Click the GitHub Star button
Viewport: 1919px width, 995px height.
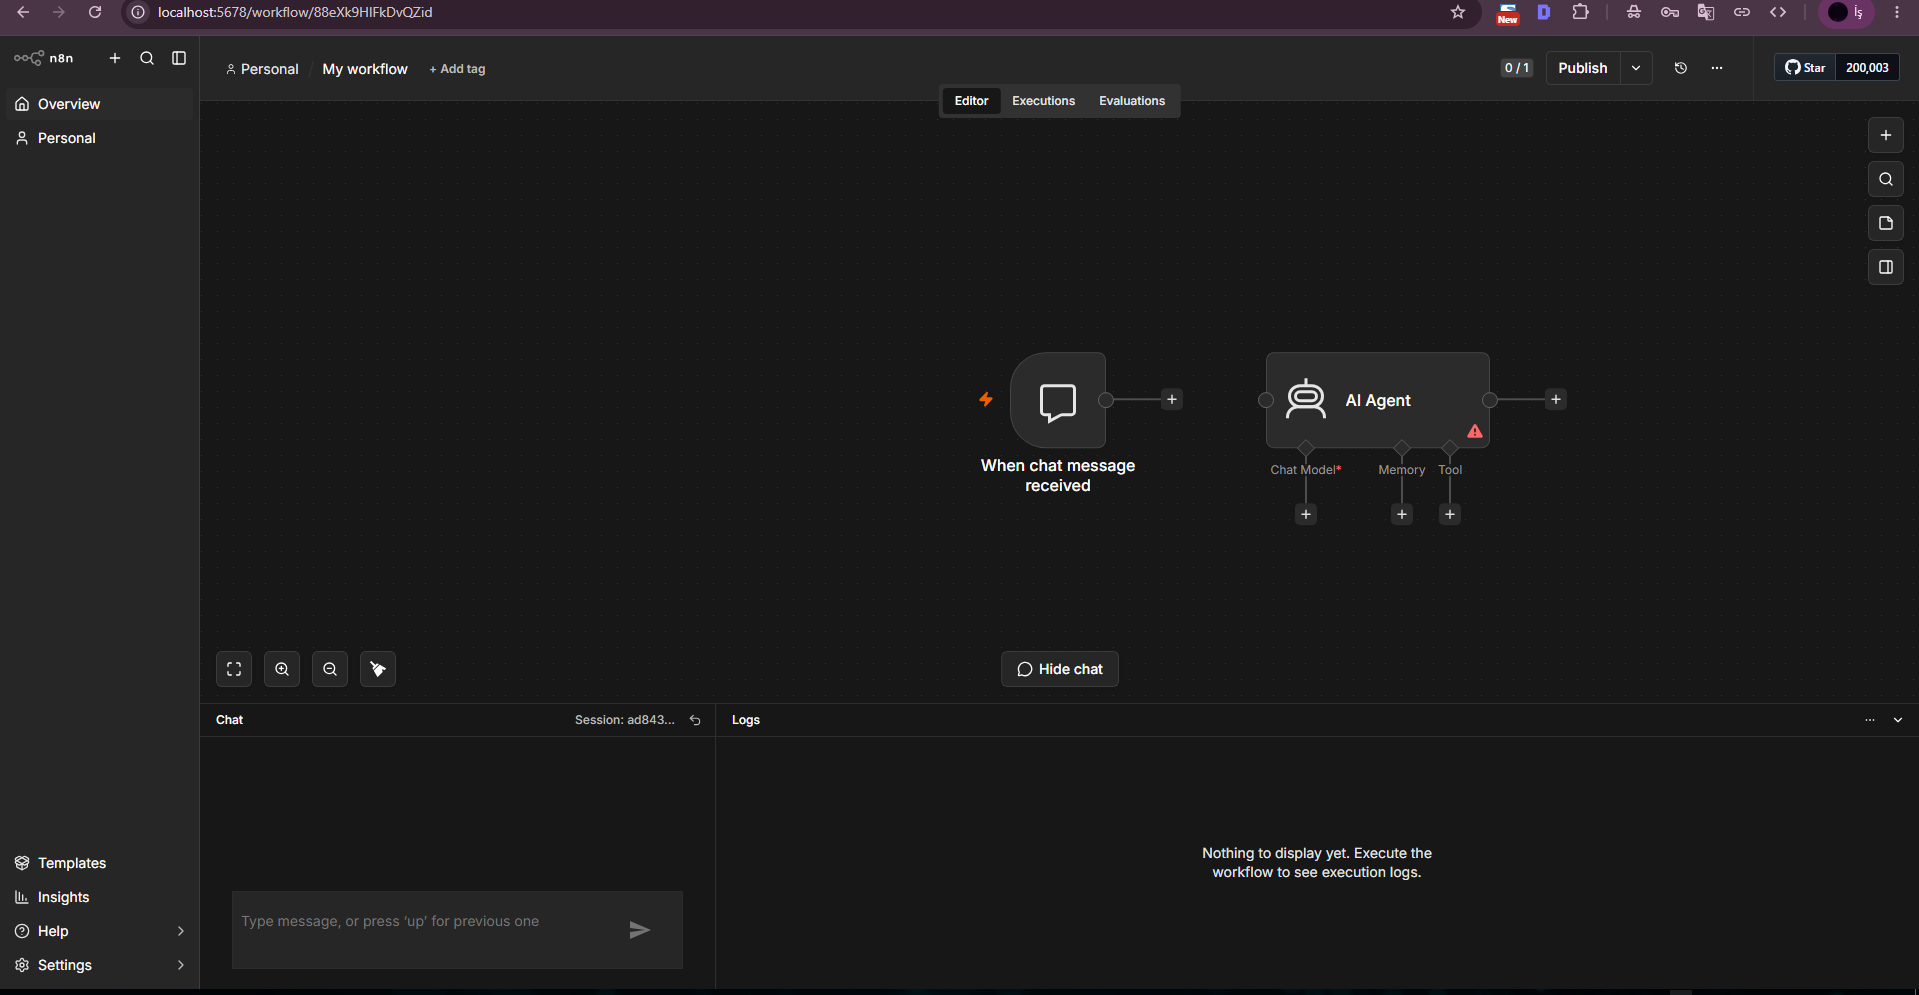point(1805,68)
